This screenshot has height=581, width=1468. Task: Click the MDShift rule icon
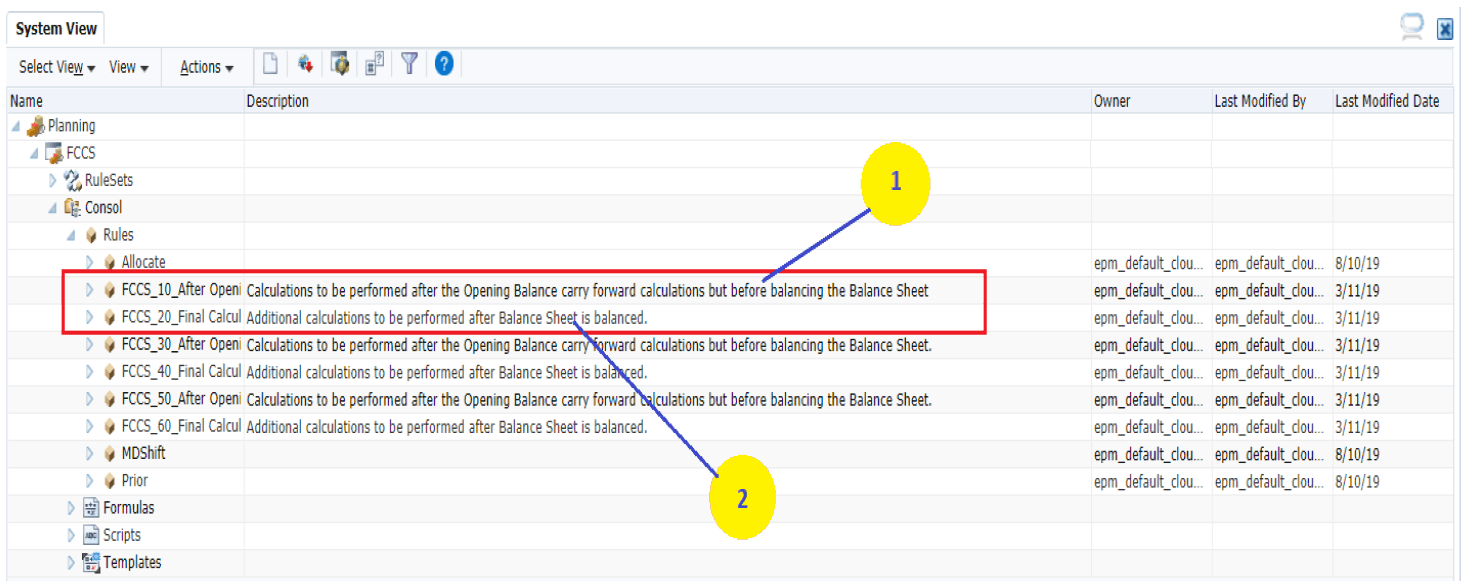tap(110, 453)
